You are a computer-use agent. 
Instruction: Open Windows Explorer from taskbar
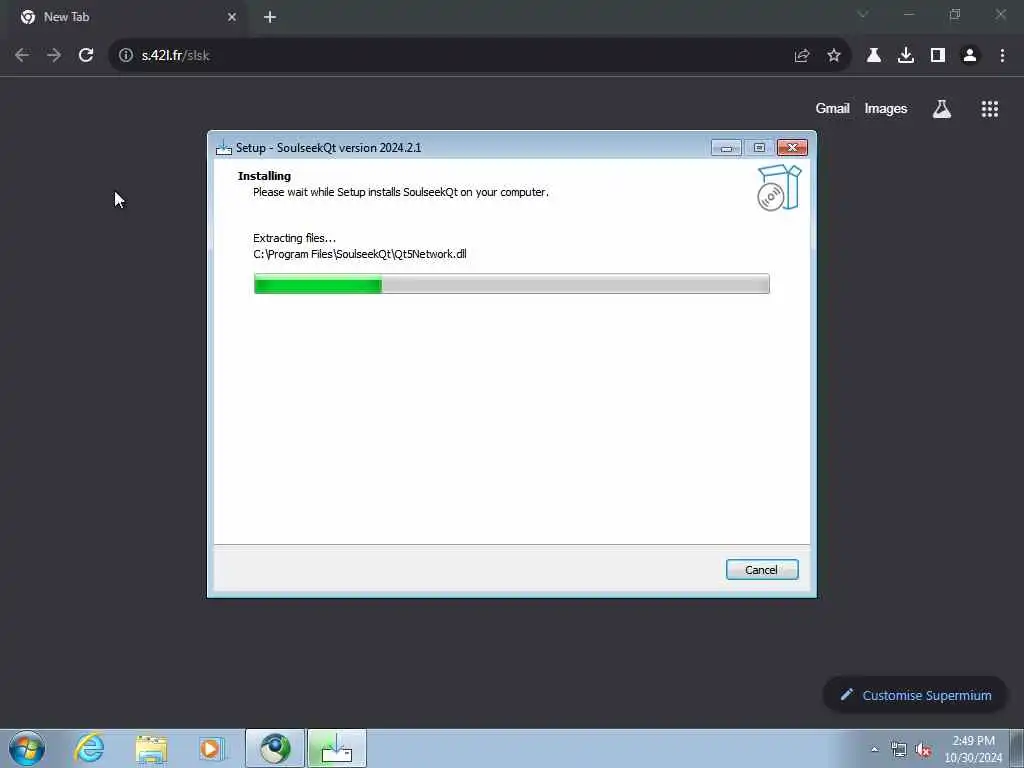click(151, 748)
